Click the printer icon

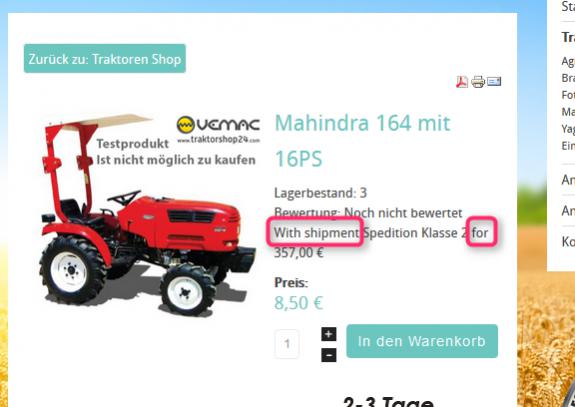coord(478,81)
